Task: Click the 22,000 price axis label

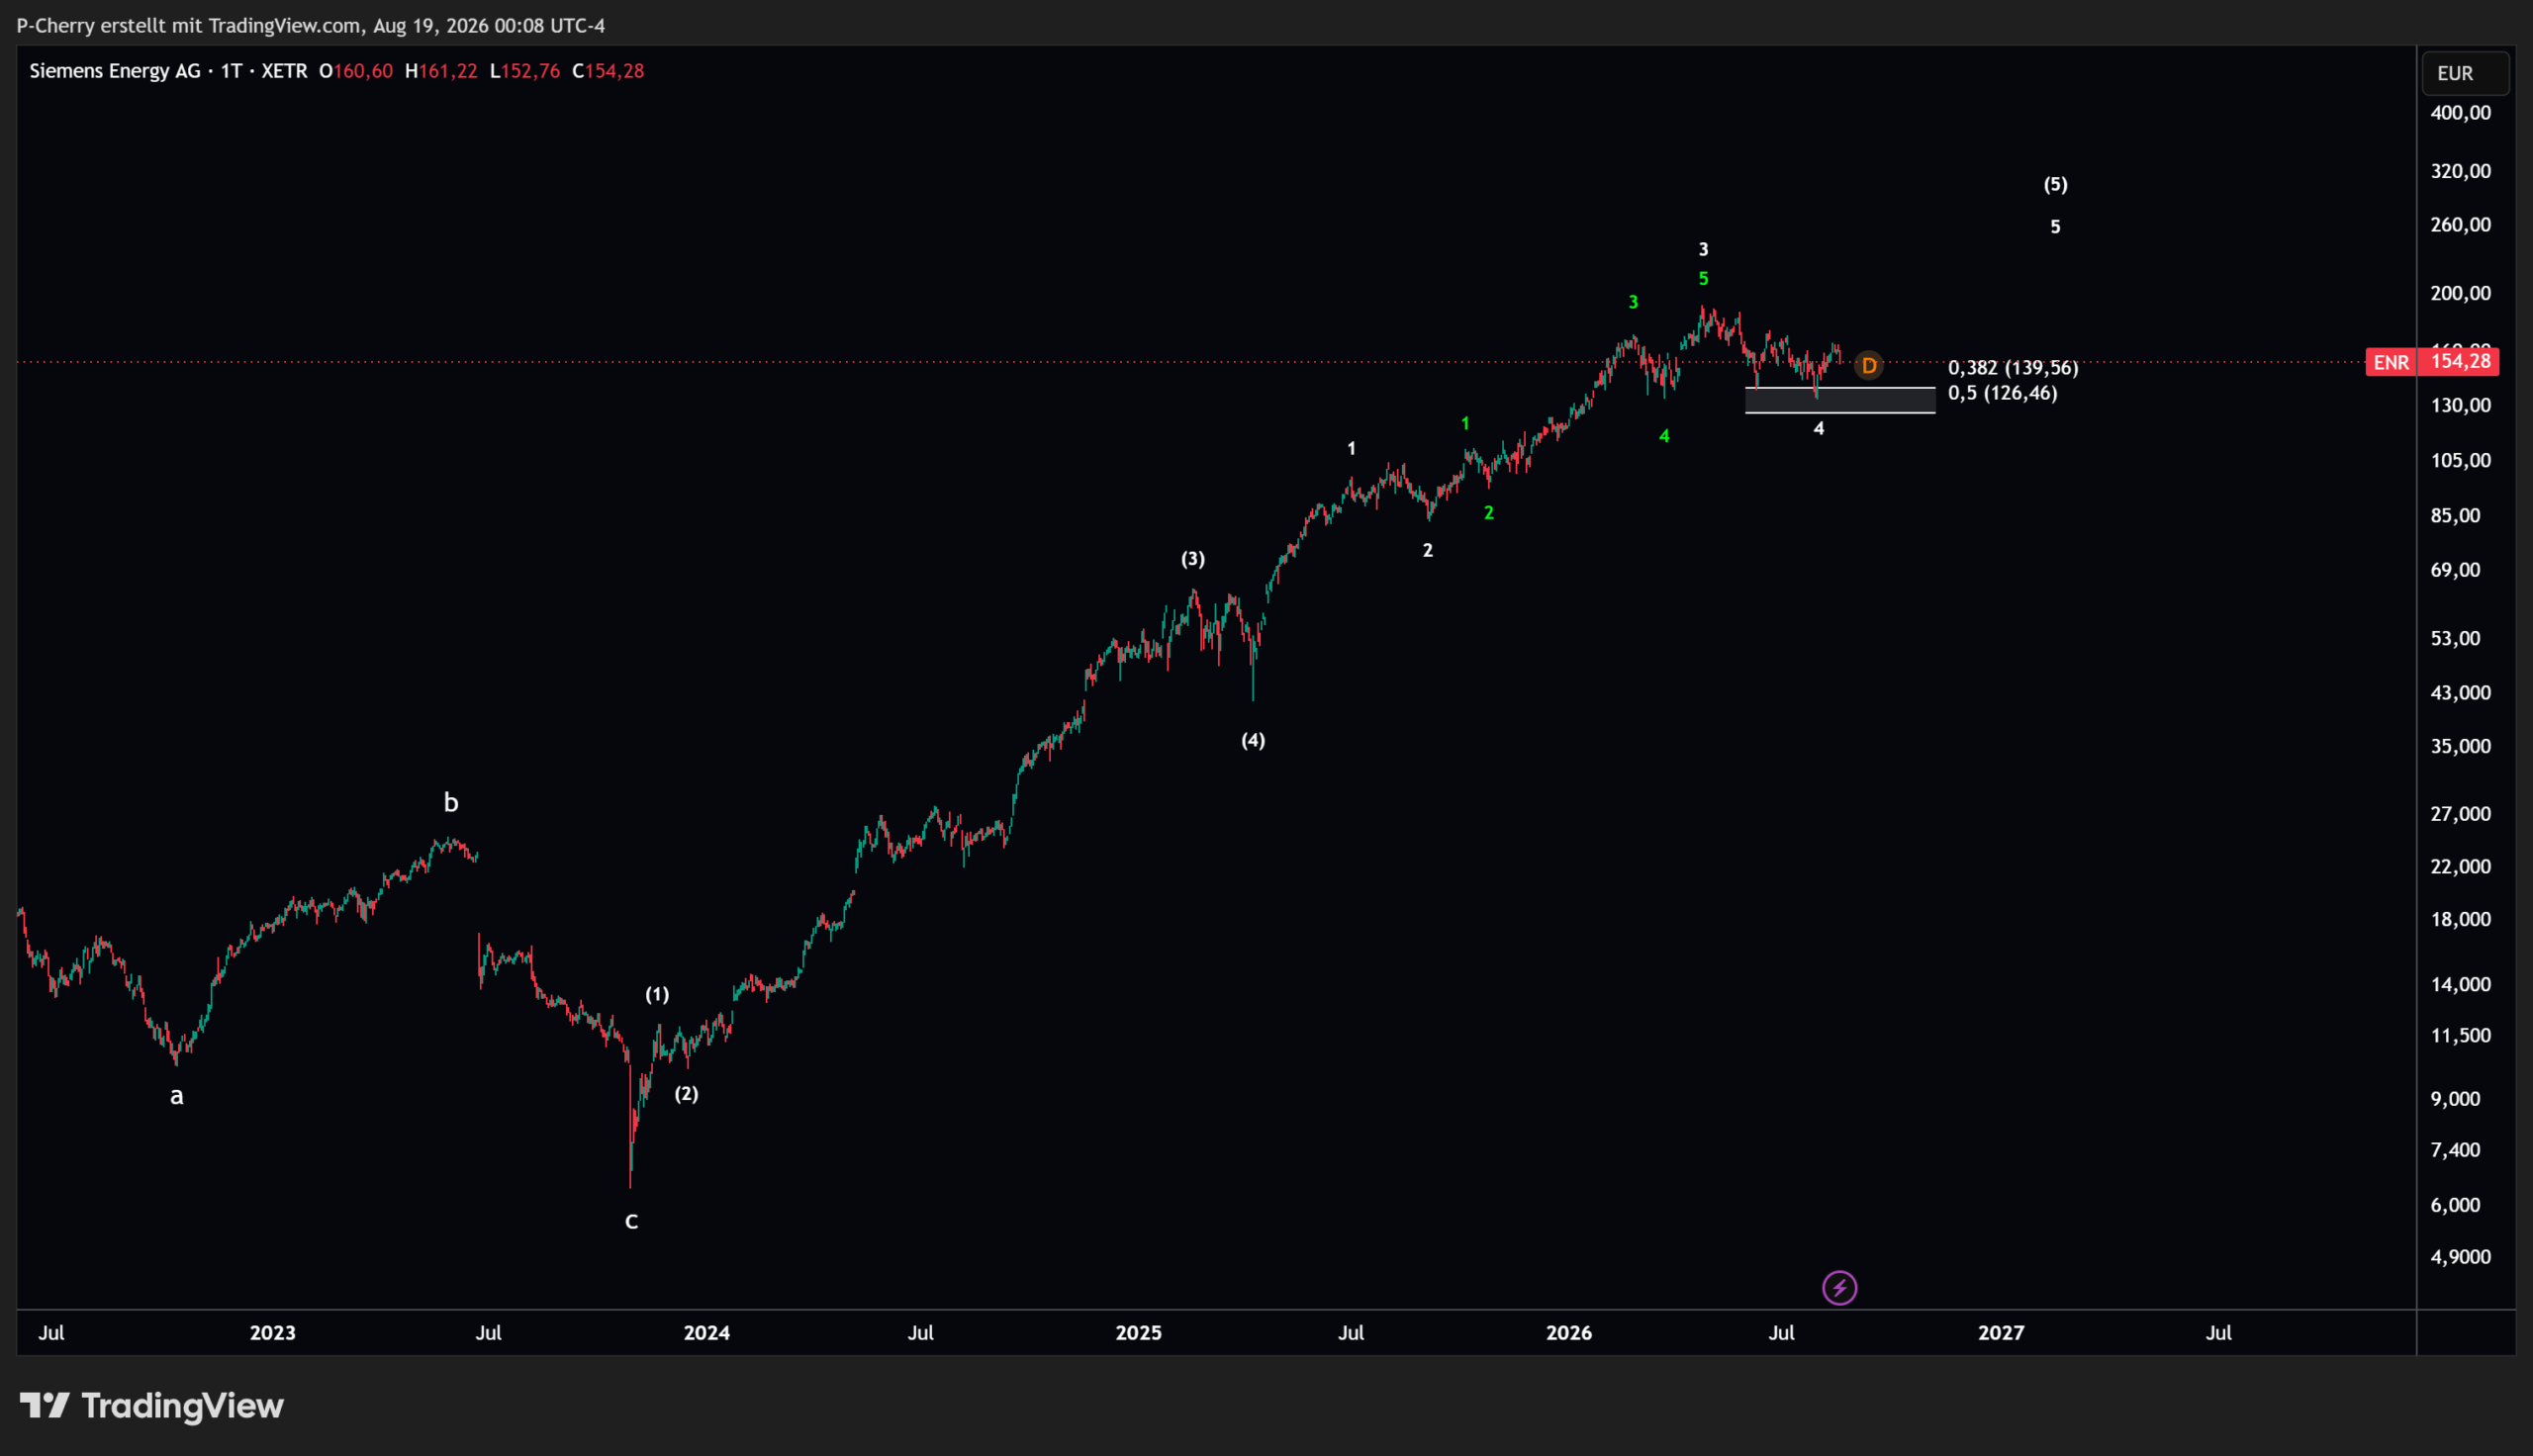Action: [x=2461, y=866]
